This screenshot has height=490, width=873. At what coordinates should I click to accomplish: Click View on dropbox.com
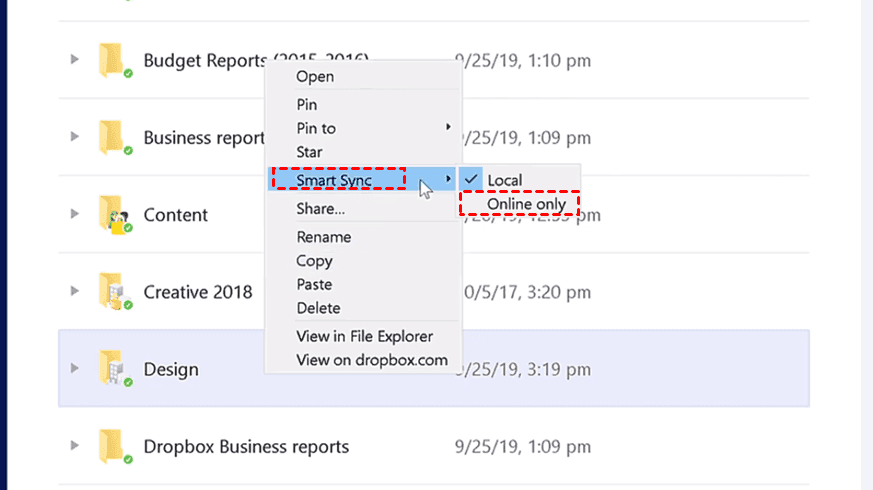[x=372, y=360]
